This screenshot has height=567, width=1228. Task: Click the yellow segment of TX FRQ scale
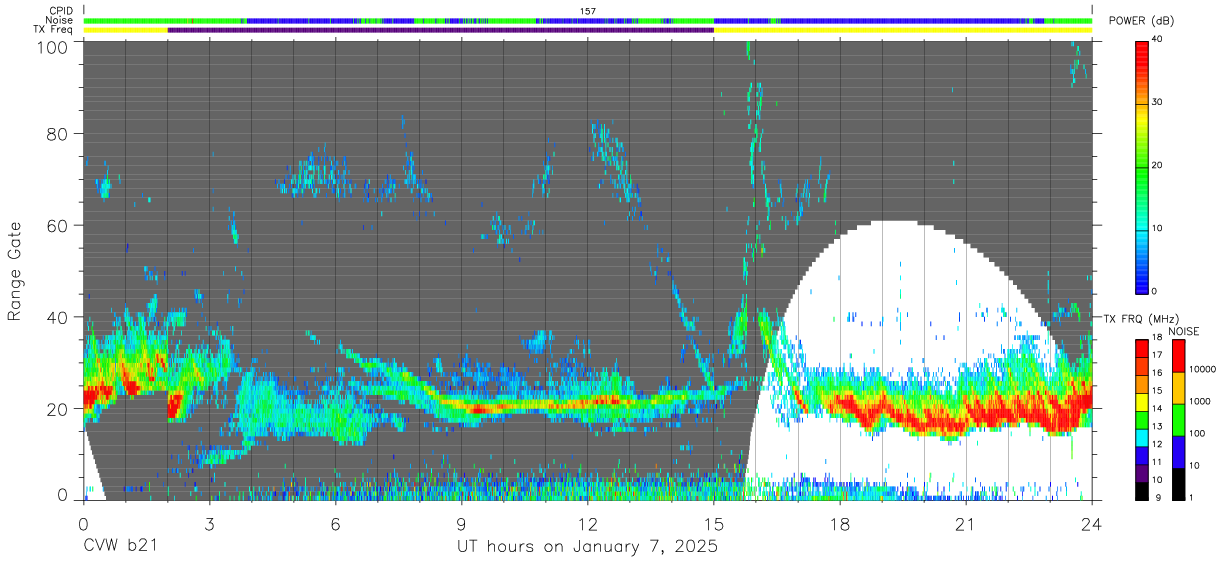point(1141,402)
